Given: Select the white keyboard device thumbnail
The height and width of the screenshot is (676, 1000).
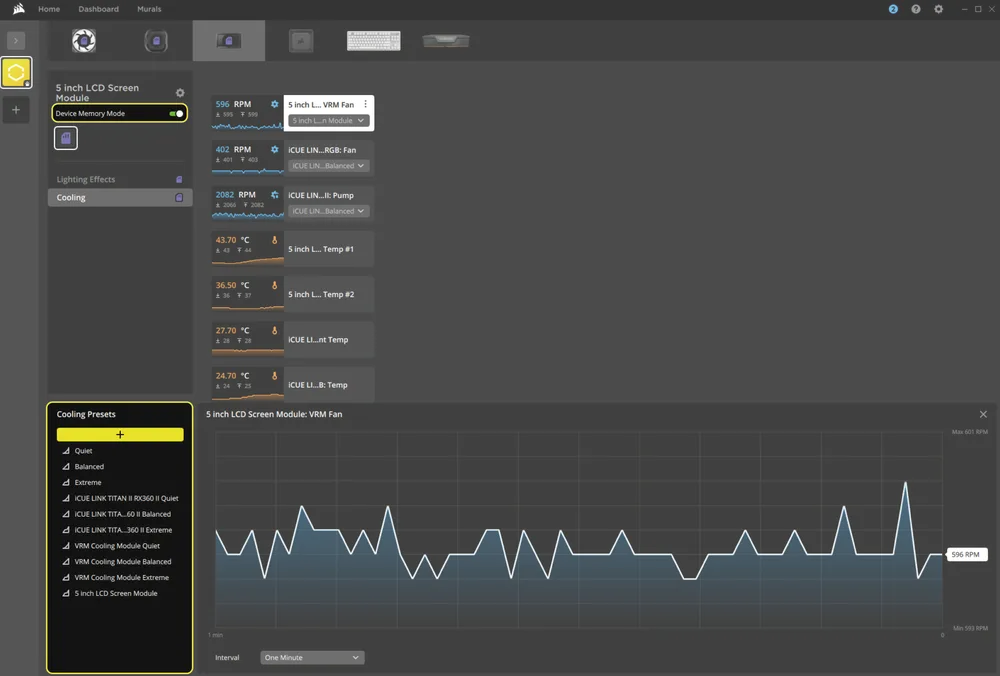Looking at the screenshot, I should pyautogui.click(x=373, y=41).
